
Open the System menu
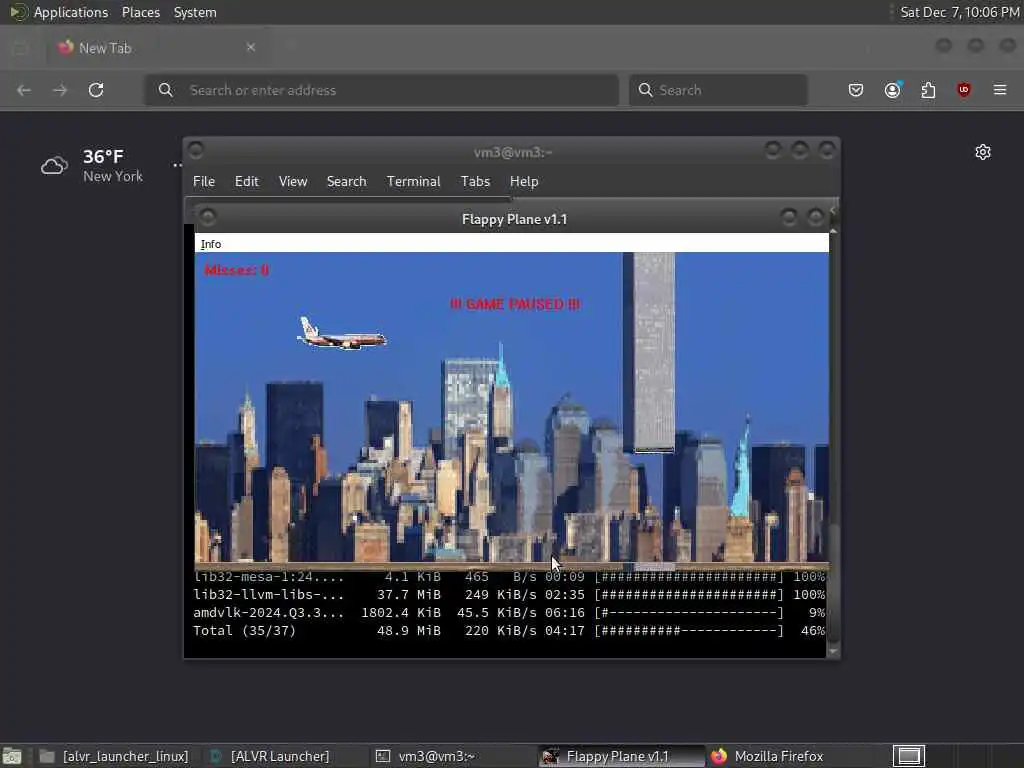click(195, 12)
